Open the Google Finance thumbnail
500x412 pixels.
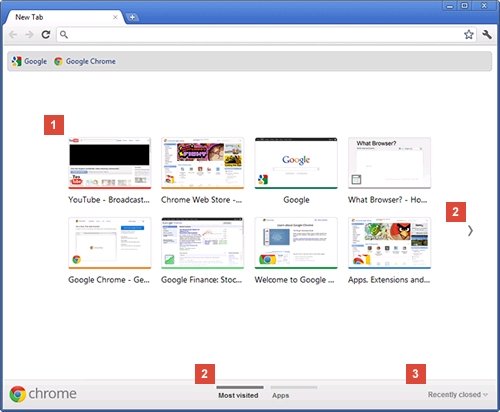tap(202, 243)
